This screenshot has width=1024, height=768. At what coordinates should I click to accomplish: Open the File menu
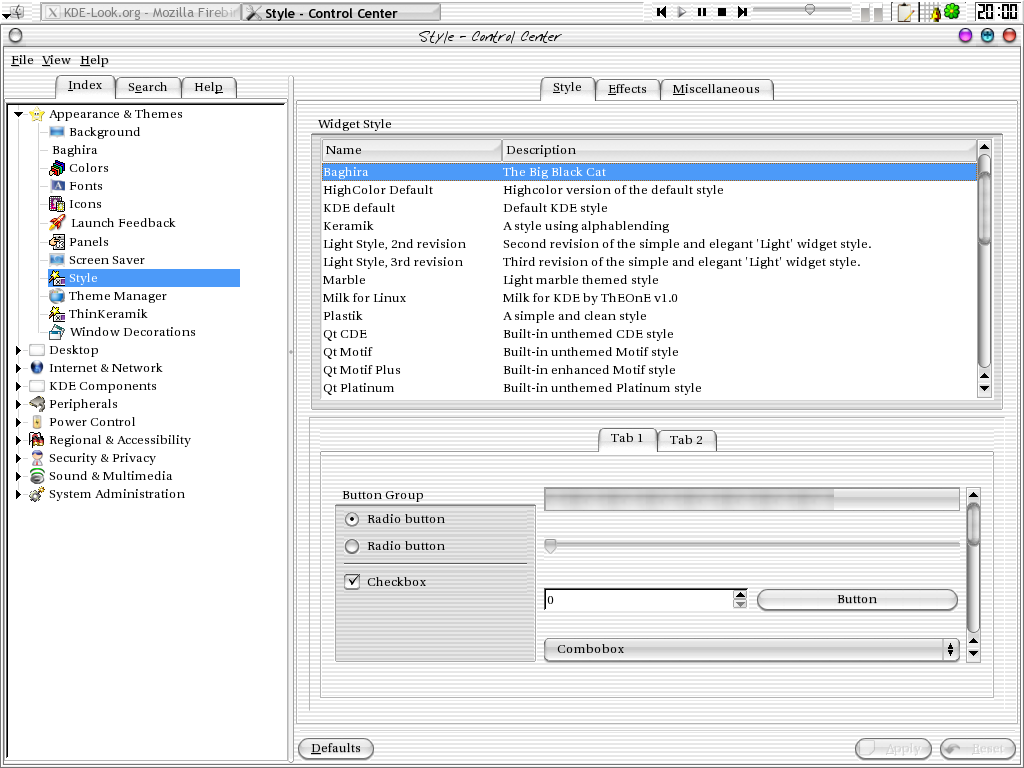[x=22, y=60]
